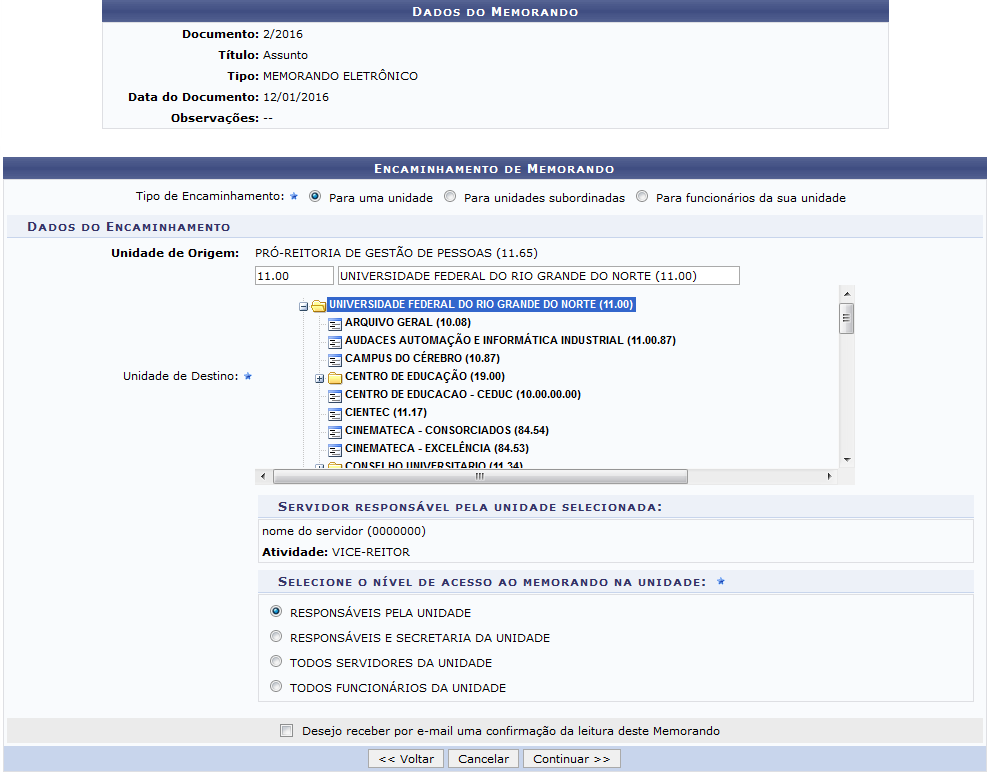Image resolution: width=989 pixels, height=775 pixels.
Task: Click the tree's vertical scrollbar thumb
Action: pyautogui.click(x=846, y=318)
